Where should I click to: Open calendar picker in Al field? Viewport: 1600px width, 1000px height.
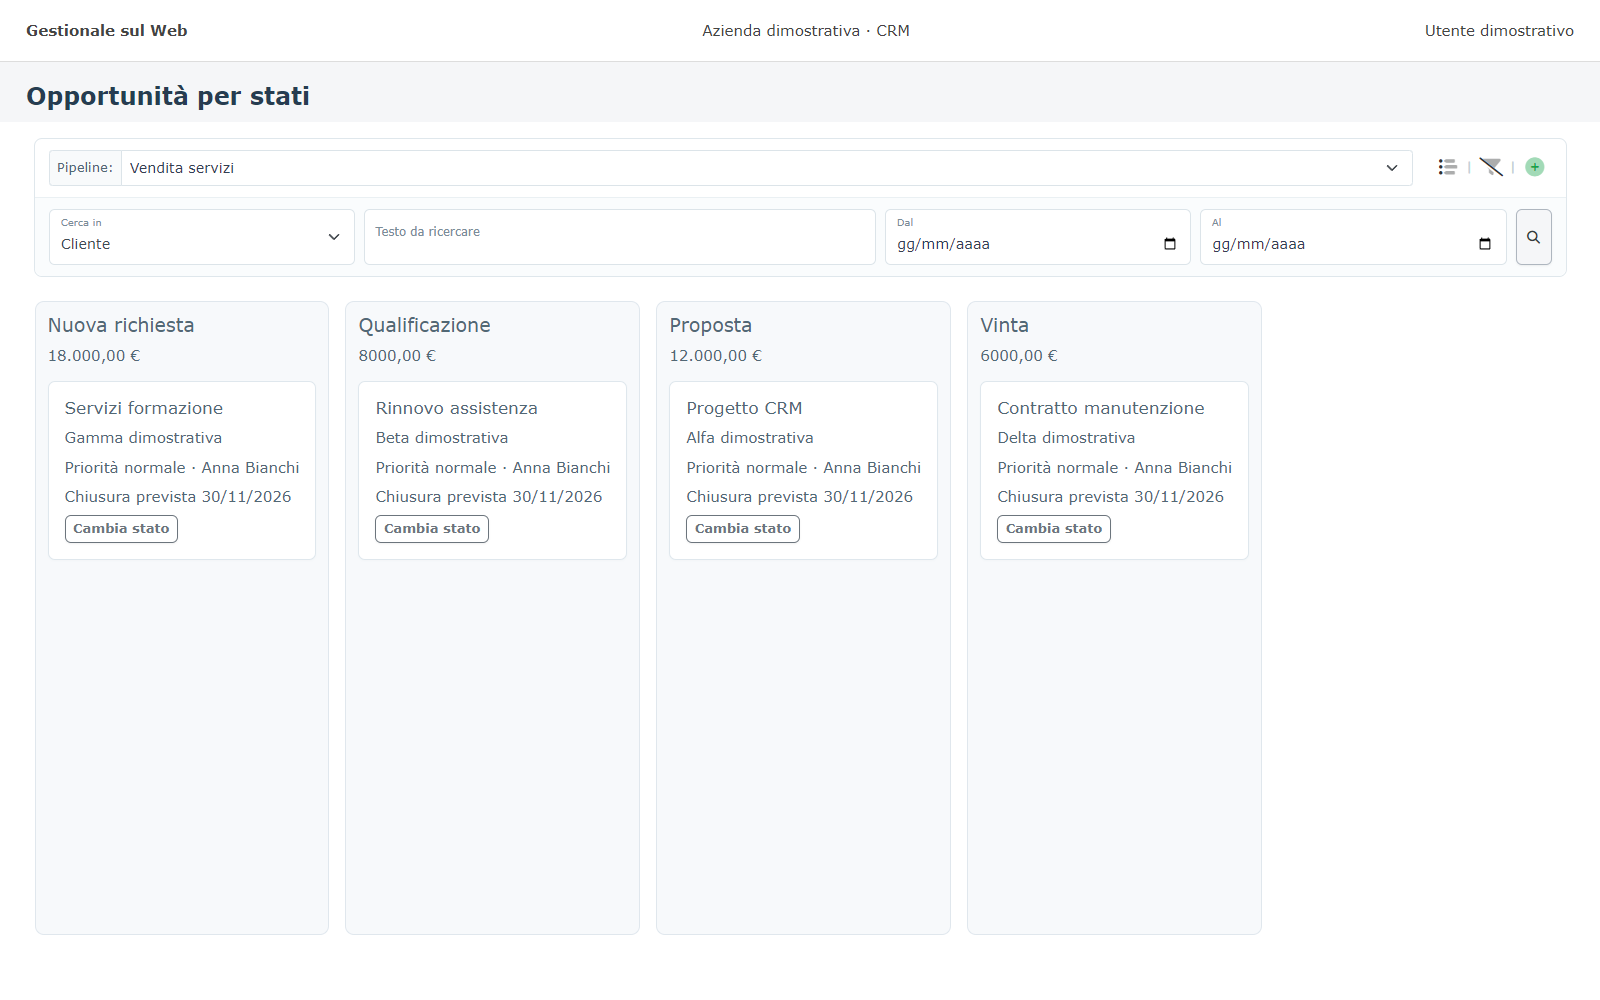1485,244
